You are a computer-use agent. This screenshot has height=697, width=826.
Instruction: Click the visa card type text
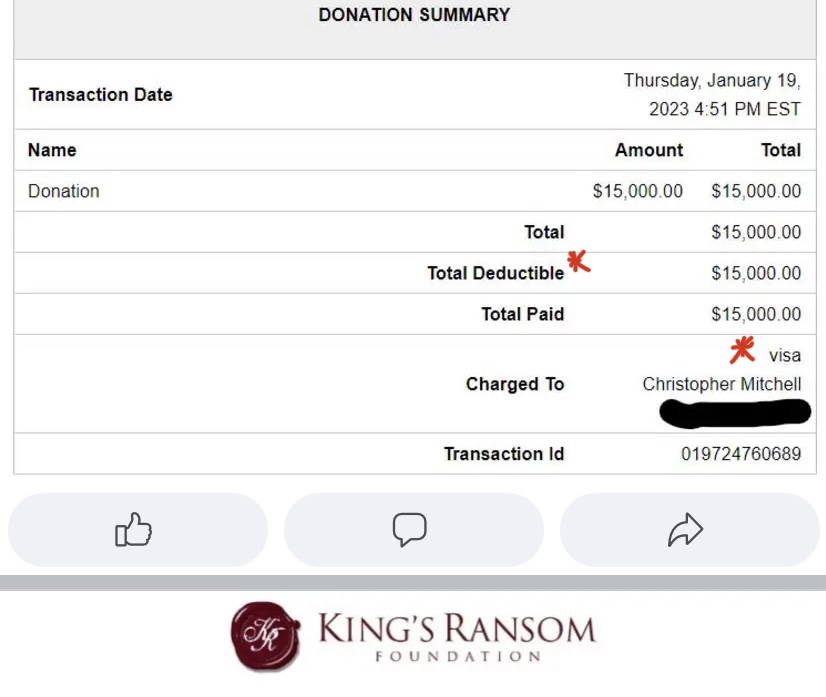pos(785,356)
